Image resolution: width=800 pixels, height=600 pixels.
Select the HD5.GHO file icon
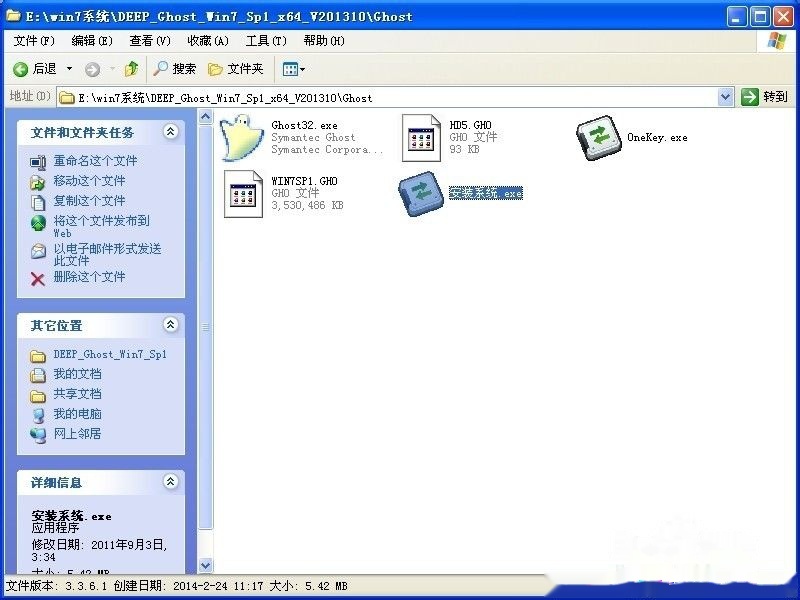(x=421, y=138)
